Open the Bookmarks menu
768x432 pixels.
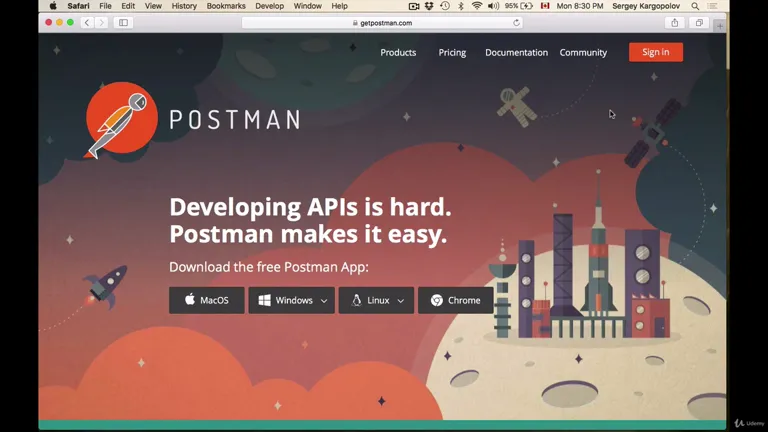pyautogui.click(x=226, y=6)
